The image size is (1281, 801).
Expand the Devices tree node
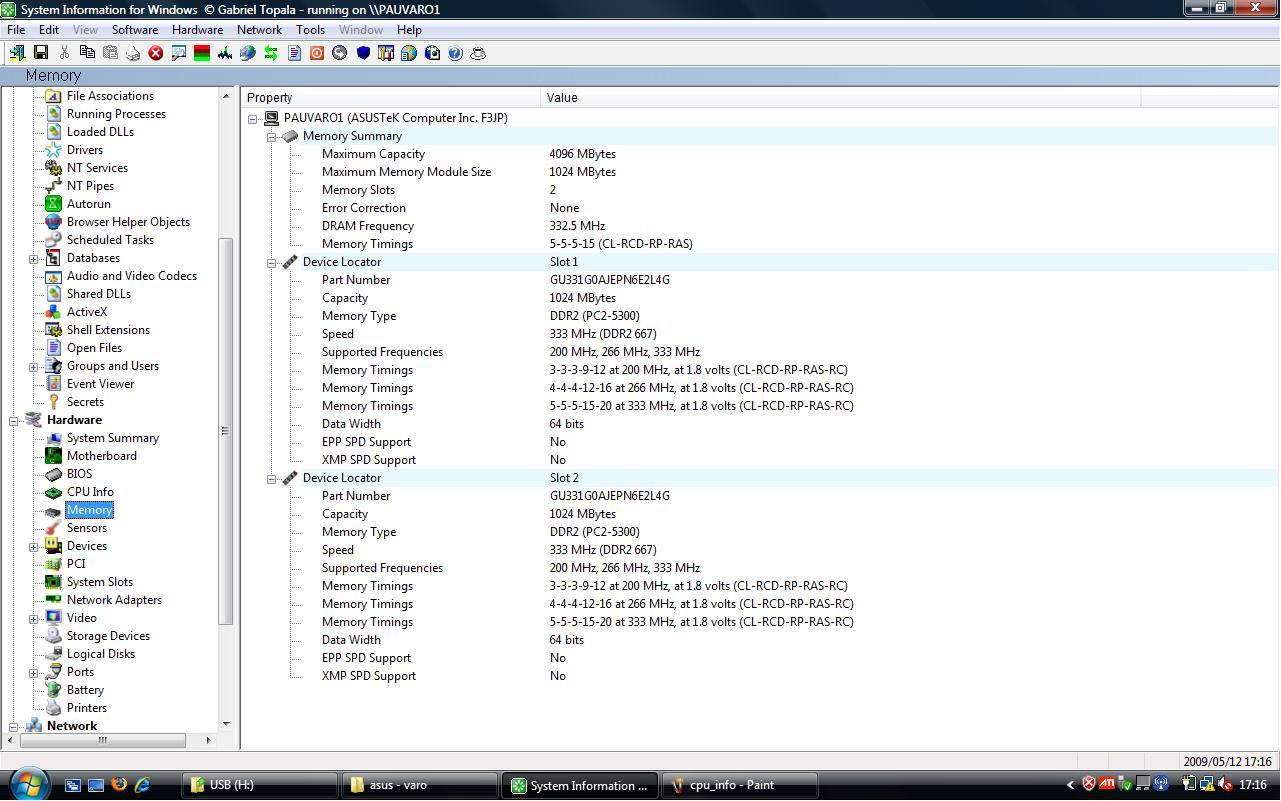33,547
